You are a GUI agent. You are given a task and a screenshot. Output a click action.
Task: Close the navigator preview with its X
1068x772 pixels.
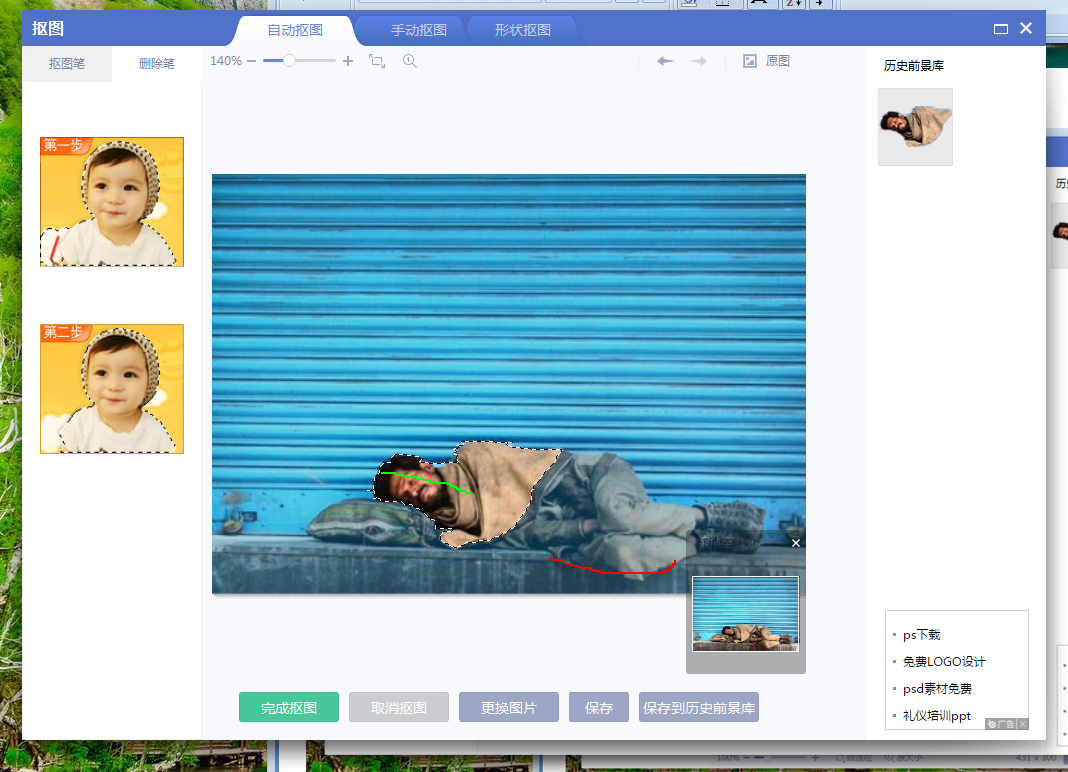pos(795,543)
